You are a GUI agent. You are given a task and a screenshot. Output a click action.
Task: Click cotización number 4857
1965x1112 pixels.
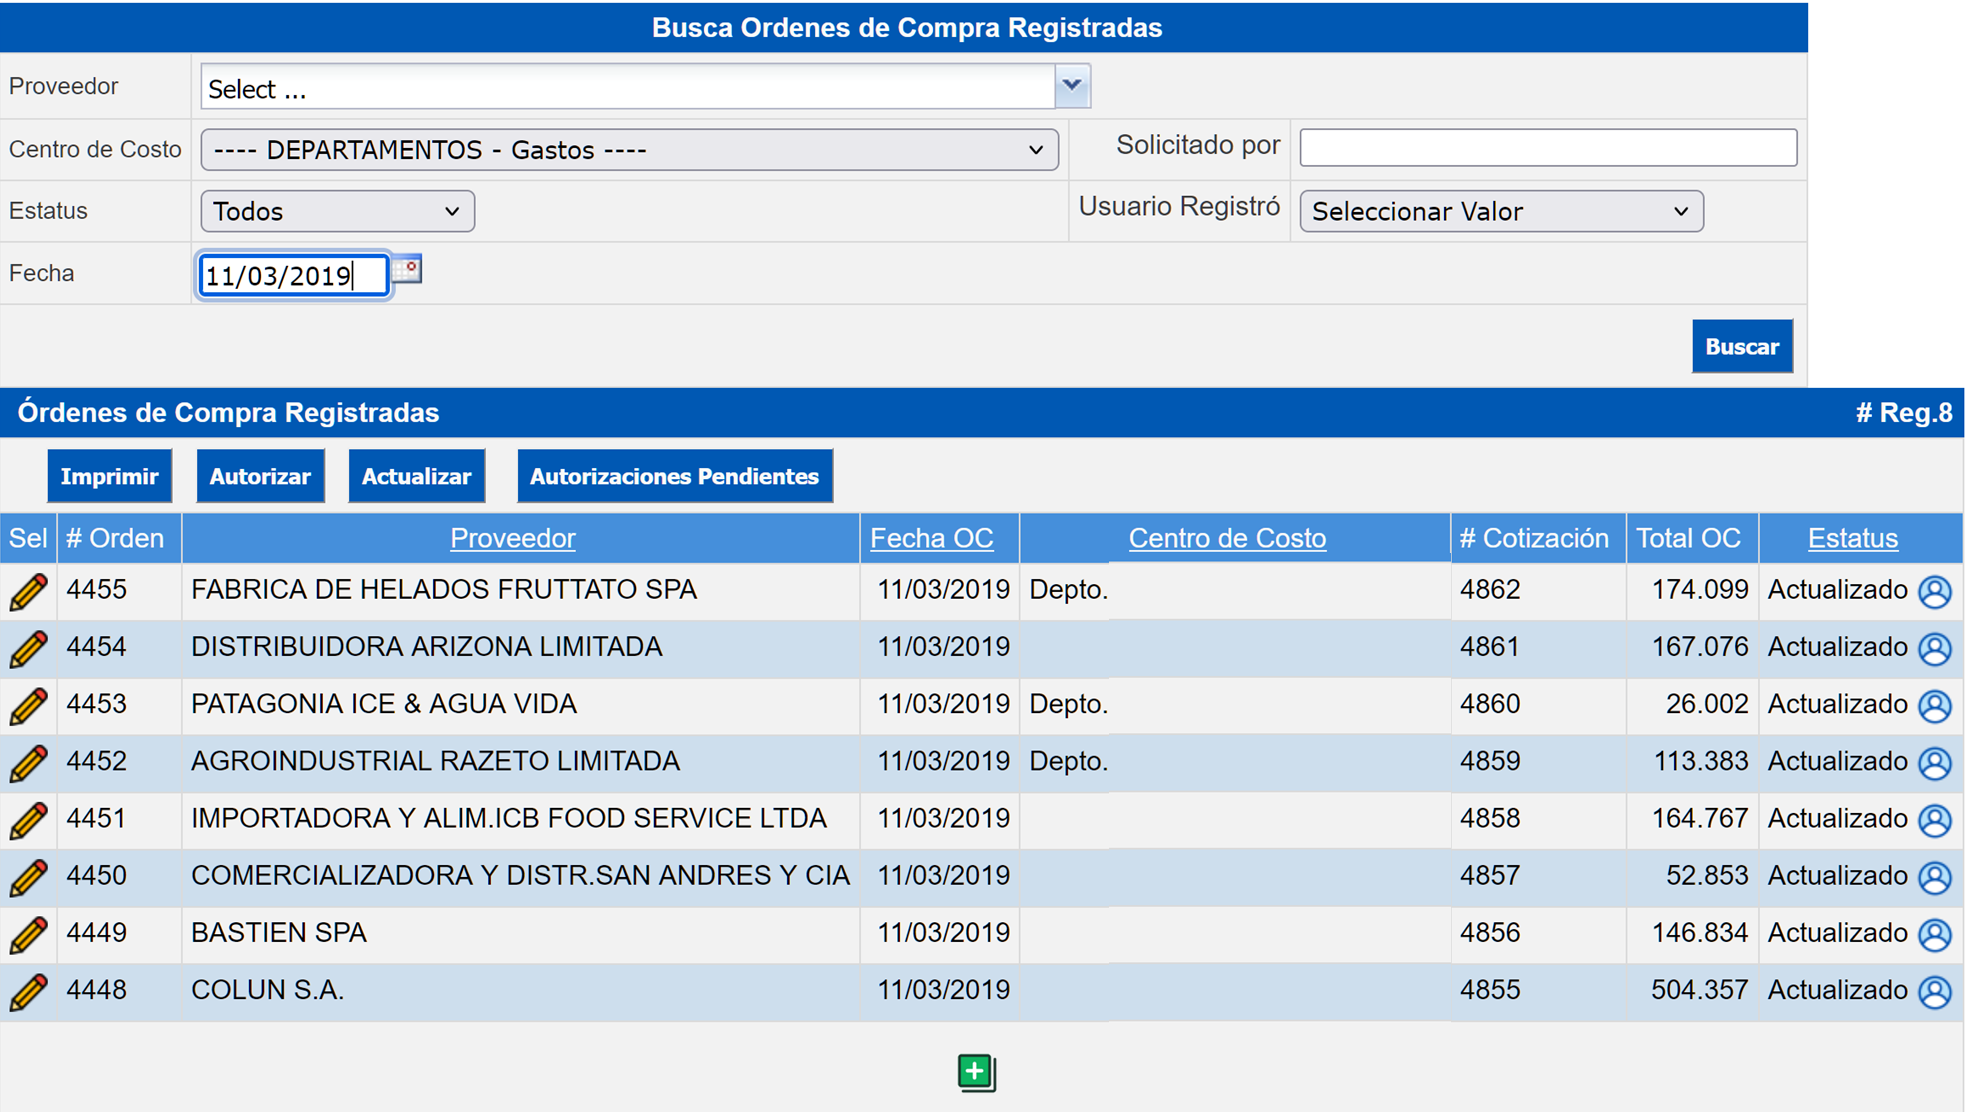click(1490, 875)
